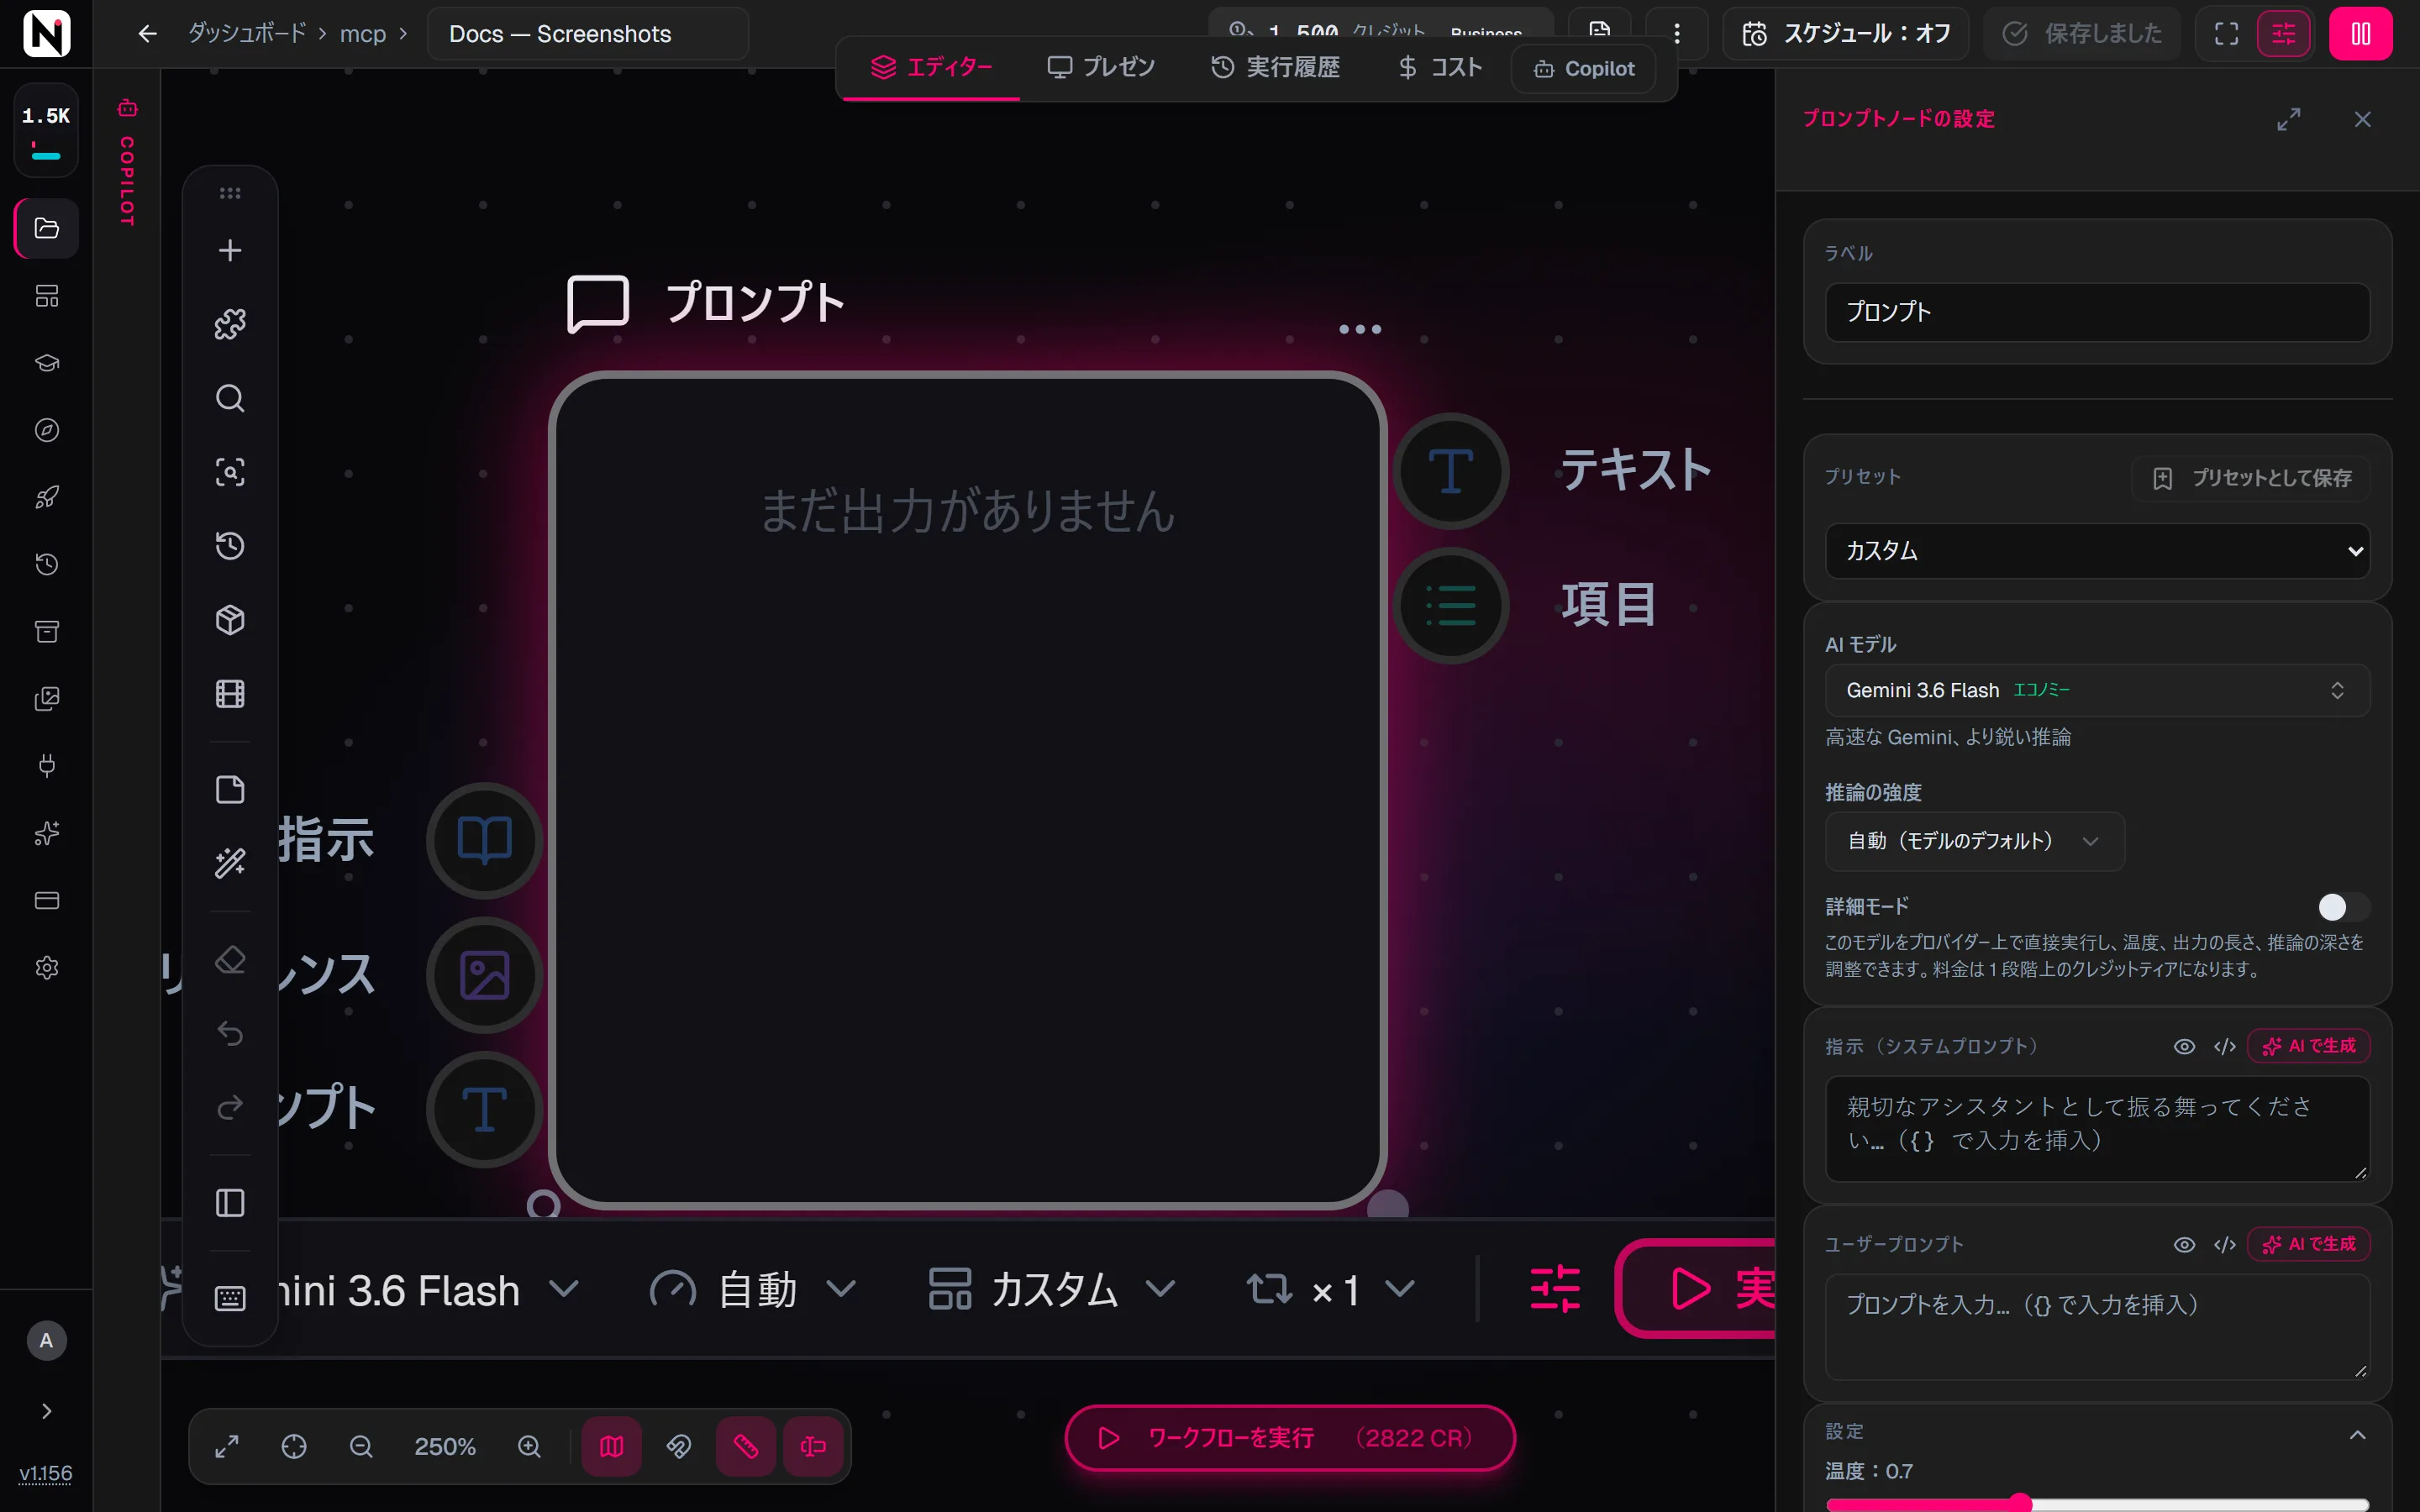
Task: Click the history clock icon in canvas toolbar
Action: coord(230,546)
